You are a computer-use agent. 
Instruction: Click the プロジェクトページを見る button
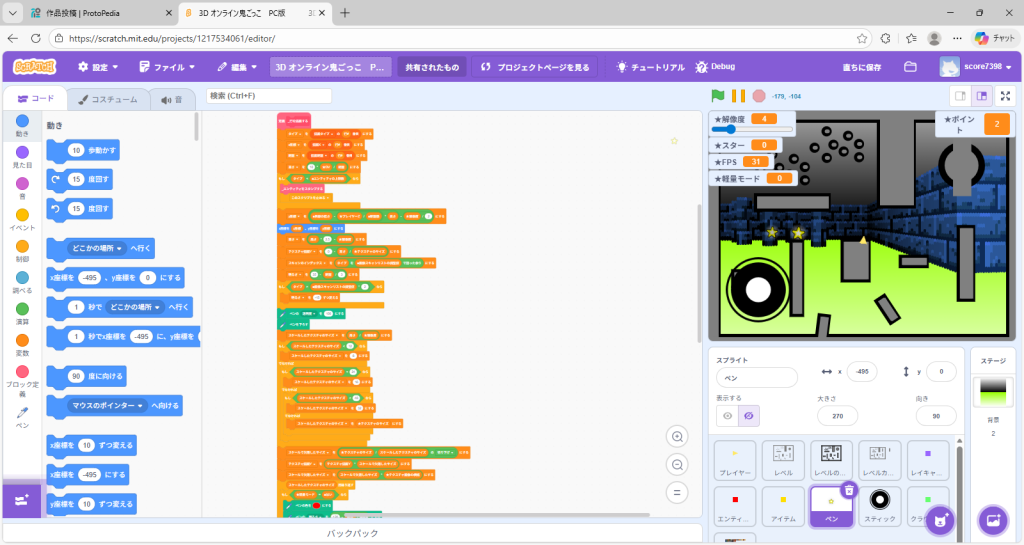536,67
